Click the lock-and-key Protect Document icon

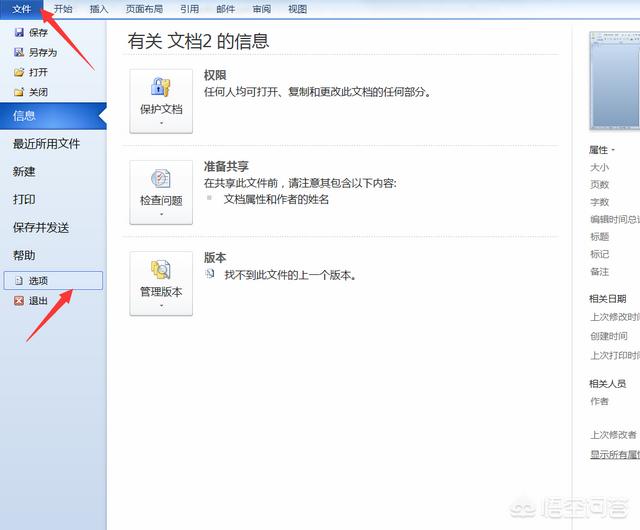coord(161,87)
